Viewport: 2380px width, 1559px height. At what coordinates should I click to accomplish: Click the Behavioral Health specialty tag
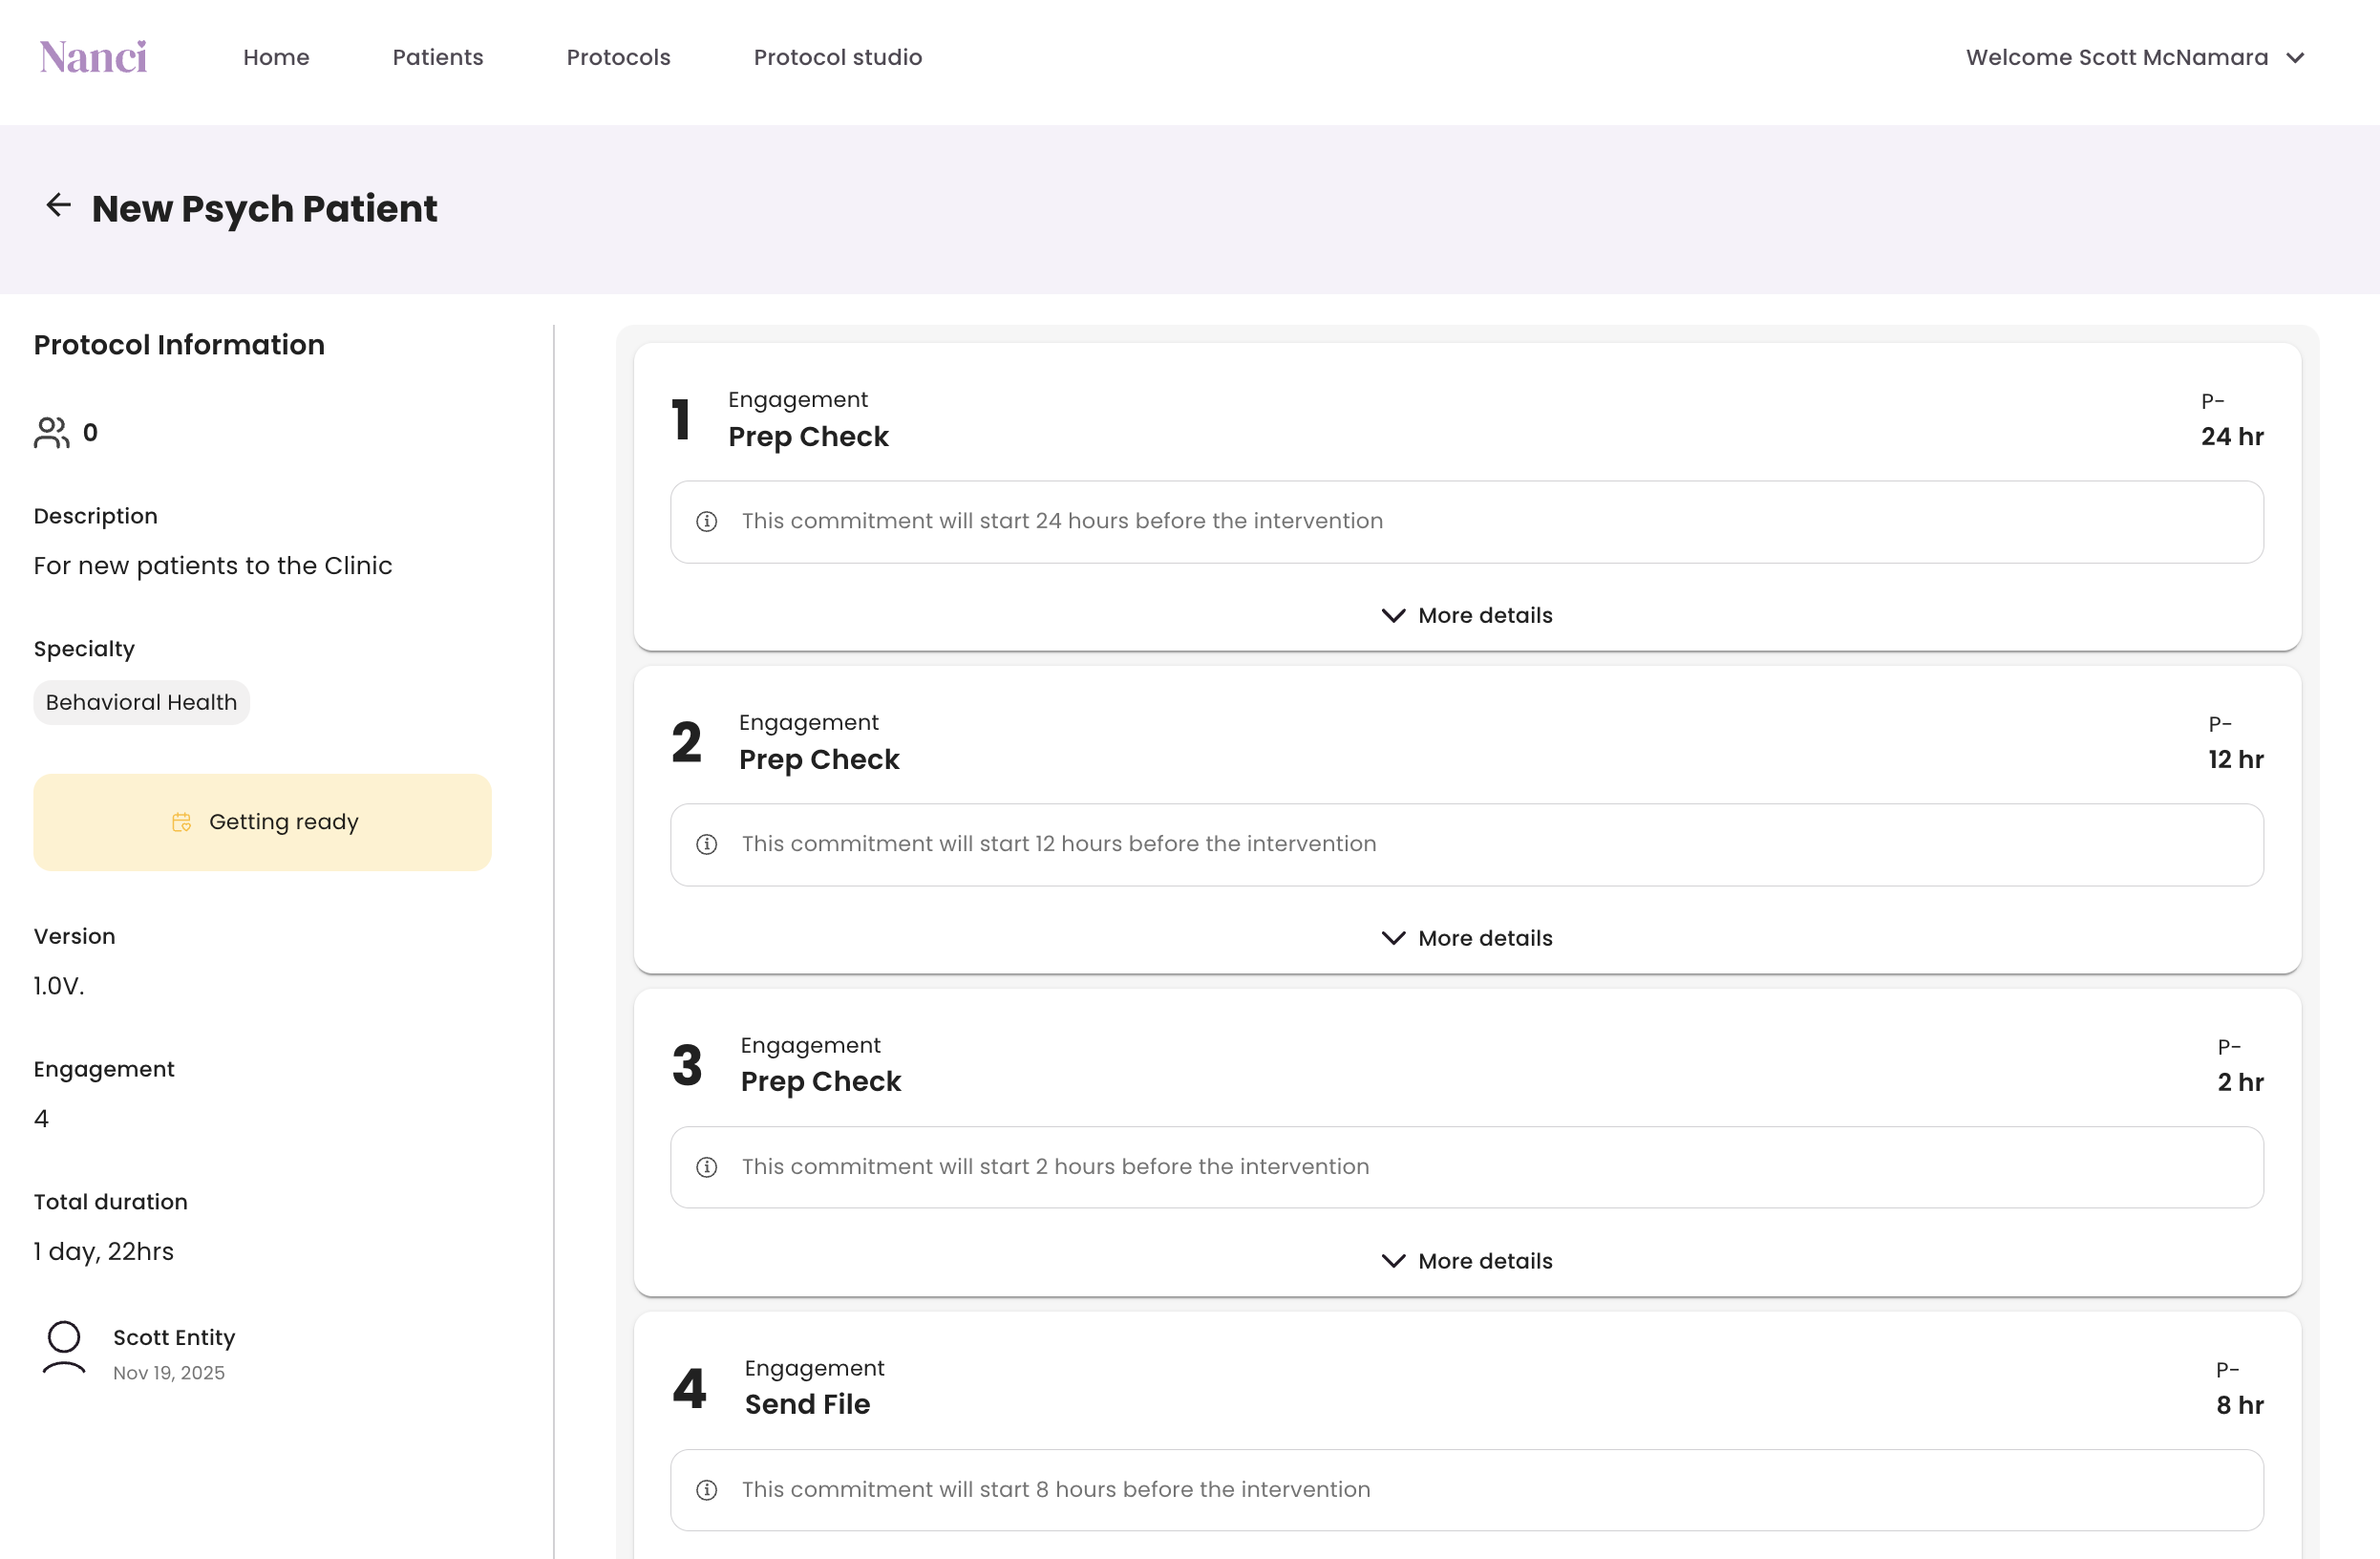point(141,702)
